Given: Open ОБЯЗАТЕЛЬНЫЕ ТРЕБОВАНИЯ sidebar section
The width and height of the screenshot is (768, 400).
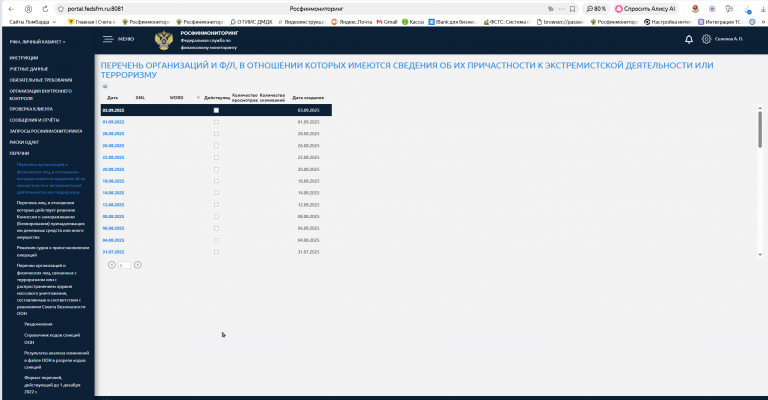Looking at the screenshot, I should 41,80.
